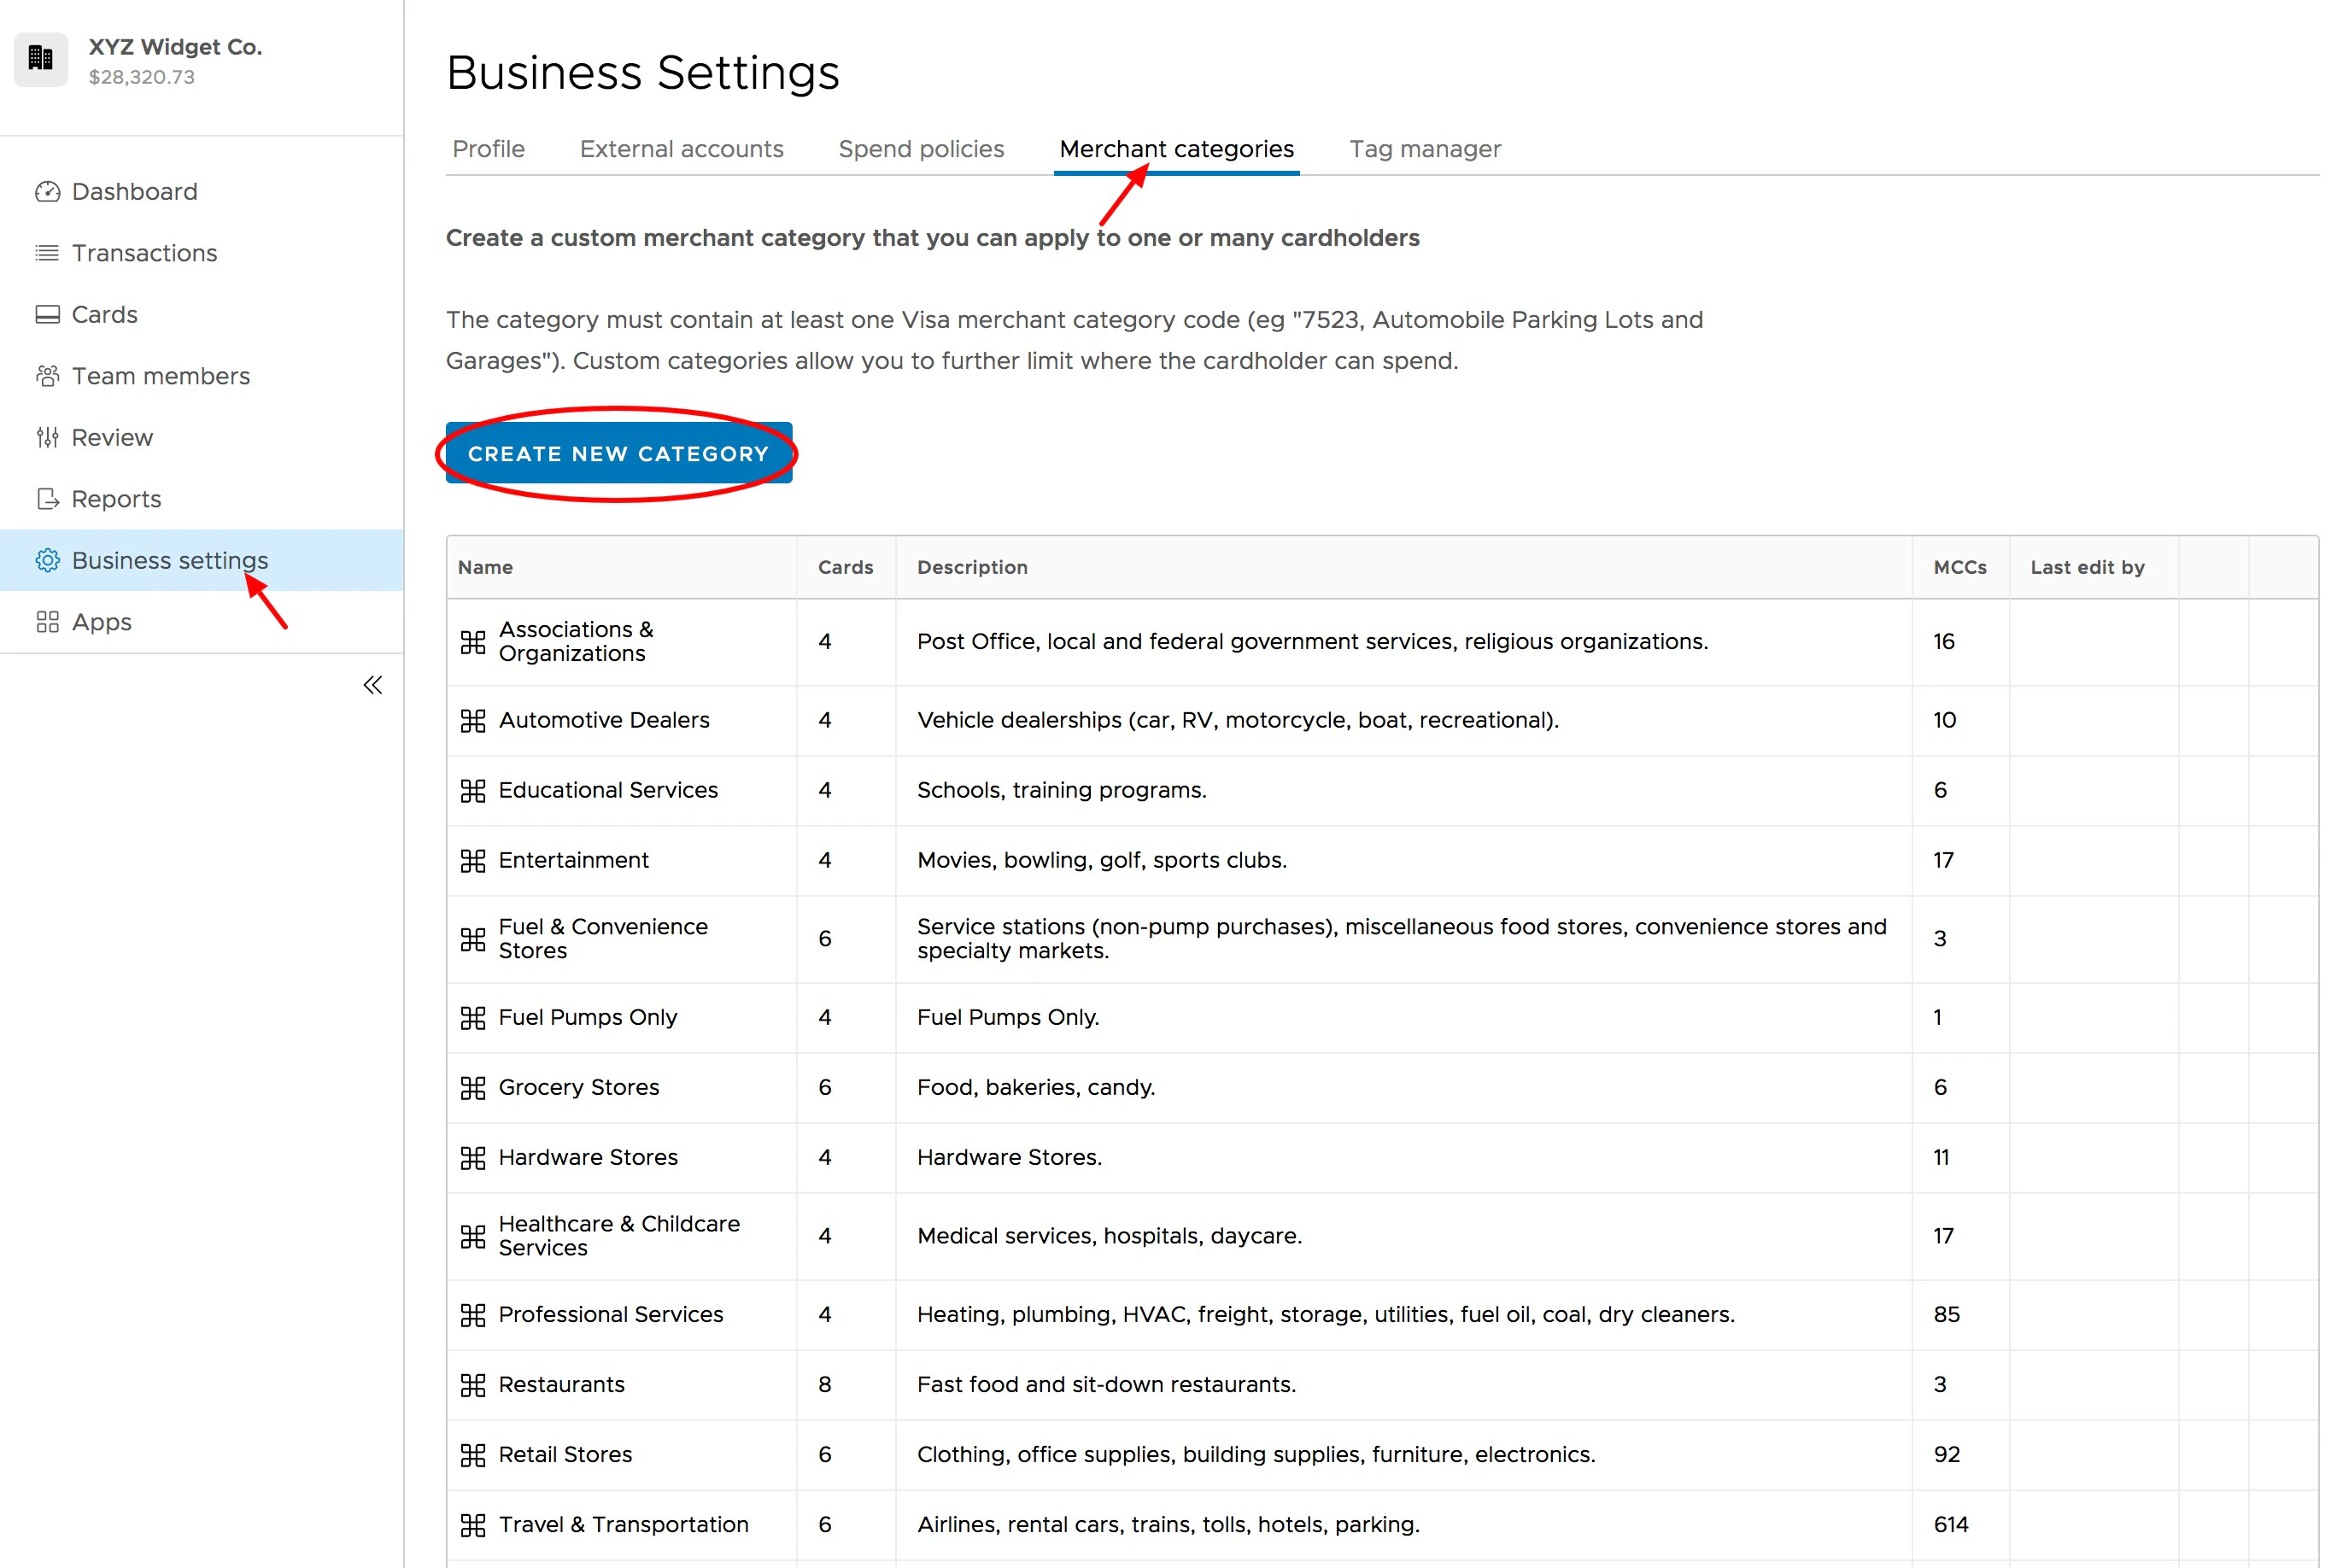Go to the Tag manager tab
Viewport: 2337px width, 1568px height.
(1424, 149)
